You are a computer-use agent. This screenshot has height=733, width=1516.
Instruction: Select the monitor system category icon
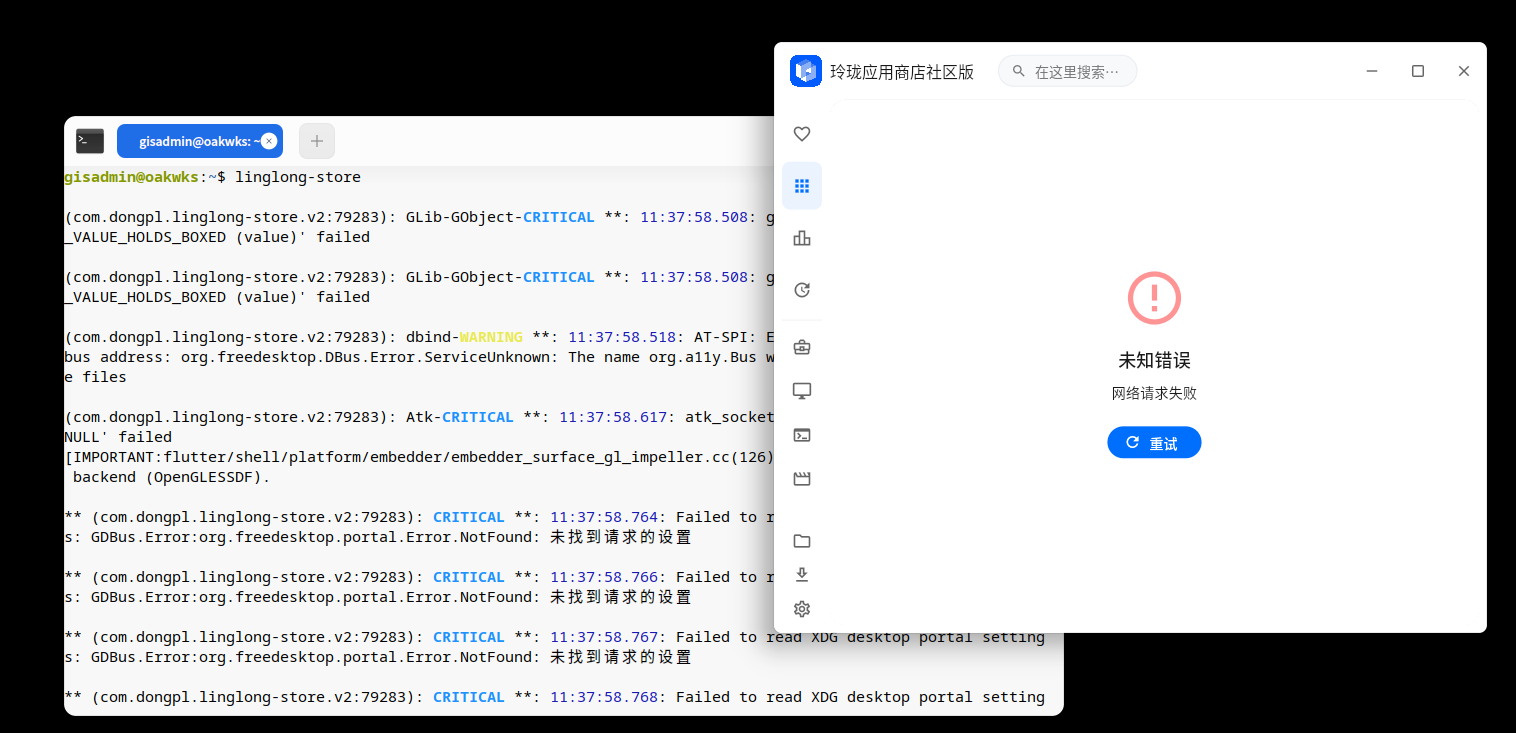801,391
